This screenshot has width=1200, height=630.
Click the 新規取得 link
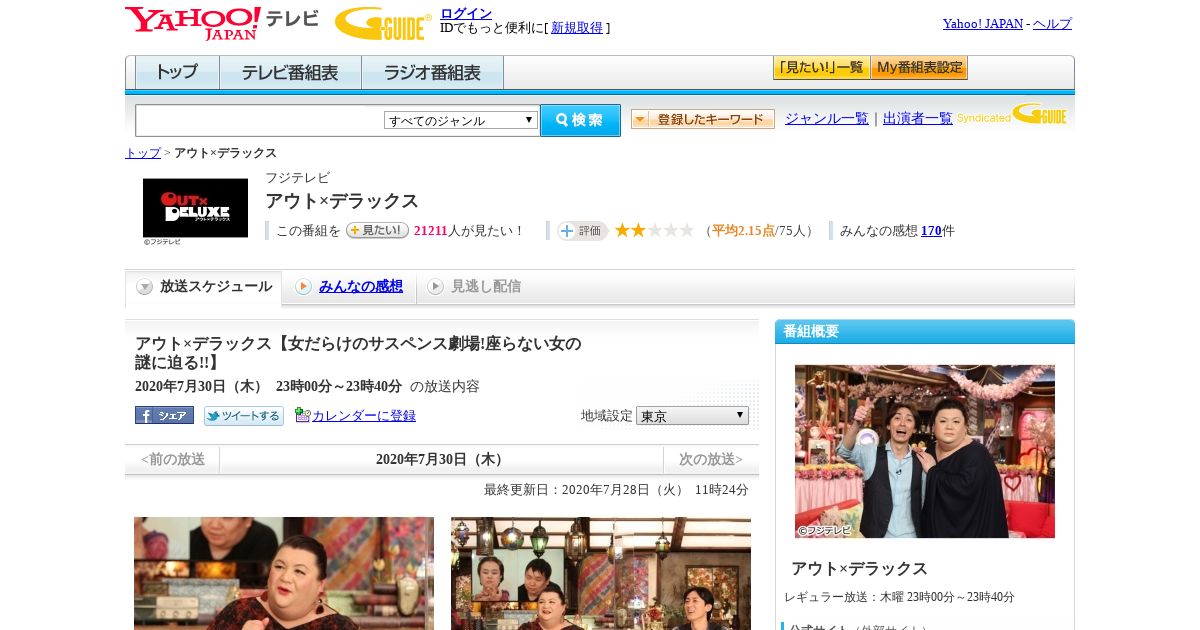[x=577, y=28]
